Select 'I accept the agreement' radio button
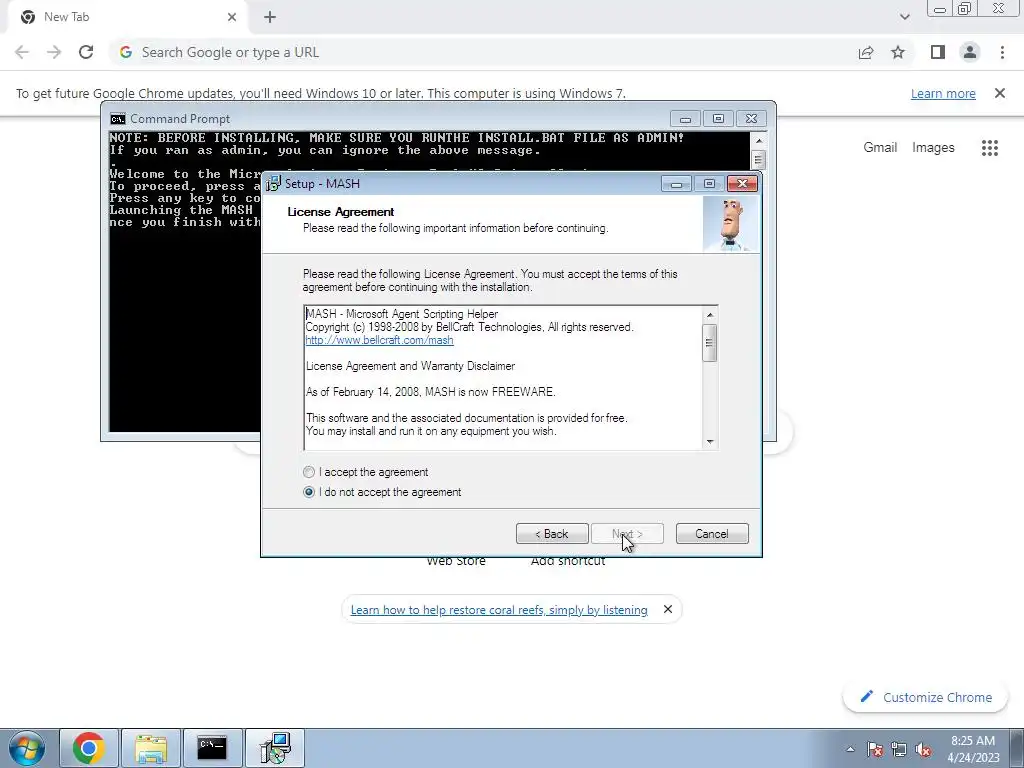The height and width of the screenshot is (768, 1024). [309, 472]
